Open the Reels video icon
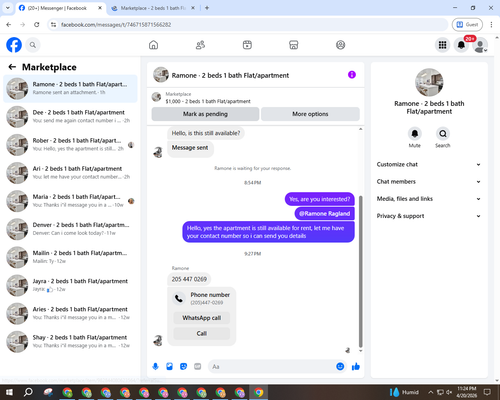Image resolution: width=500 pixels, height=400 pixels. point(247,45)
